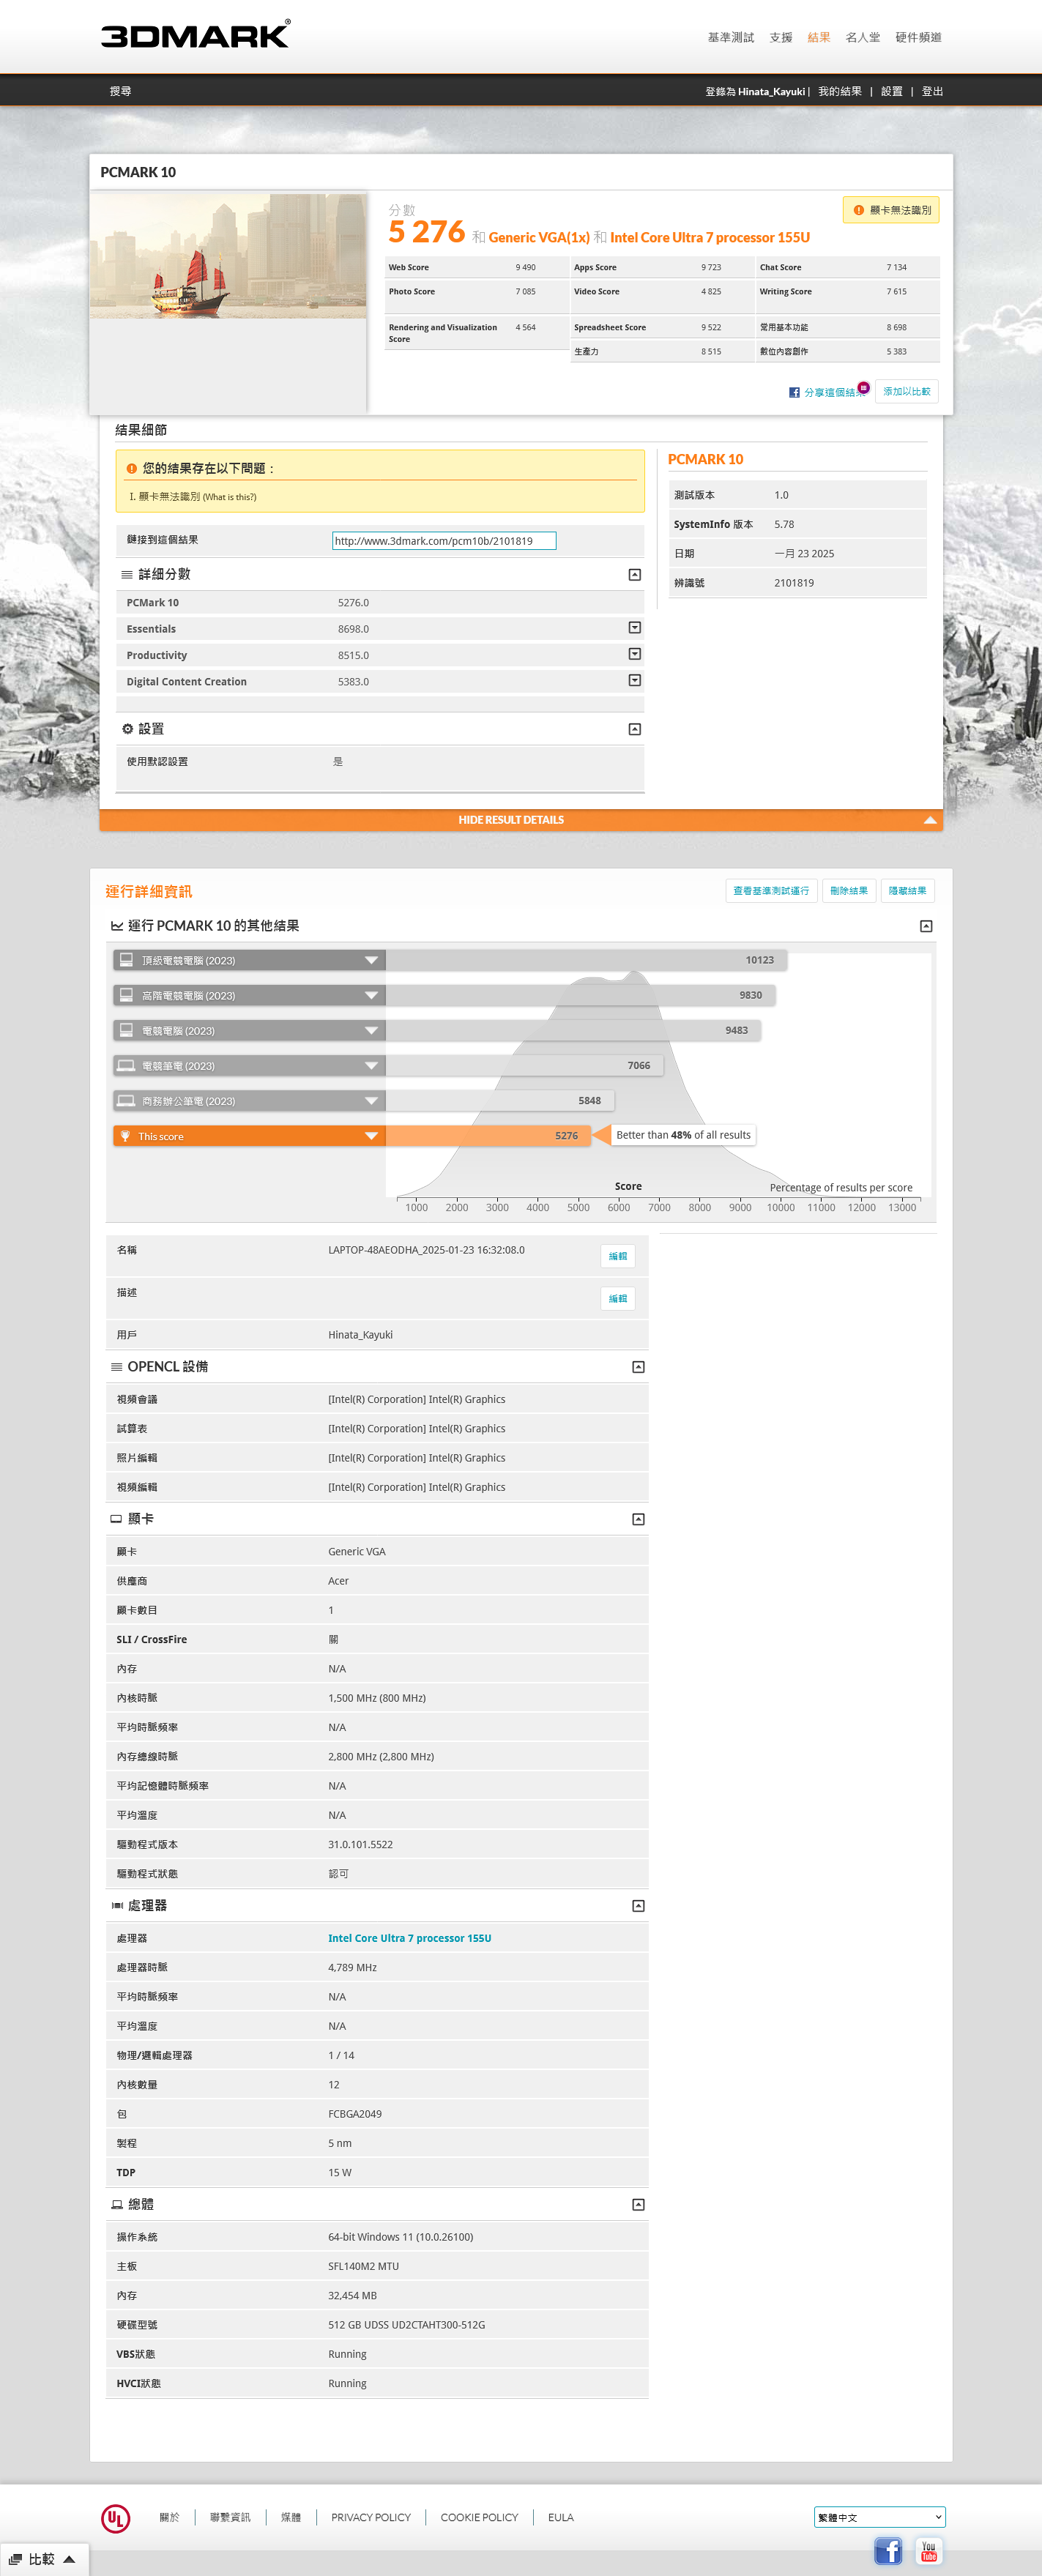Edit the result 名稱 field
Viewport: 1042px width, 2576px height.
[x=618, y=1256]
